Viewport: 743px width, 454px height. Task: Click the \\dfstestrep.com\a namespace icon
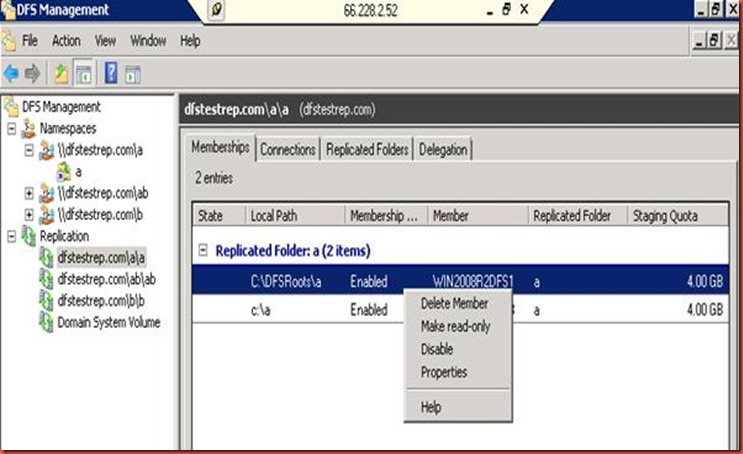click(46, 150)
